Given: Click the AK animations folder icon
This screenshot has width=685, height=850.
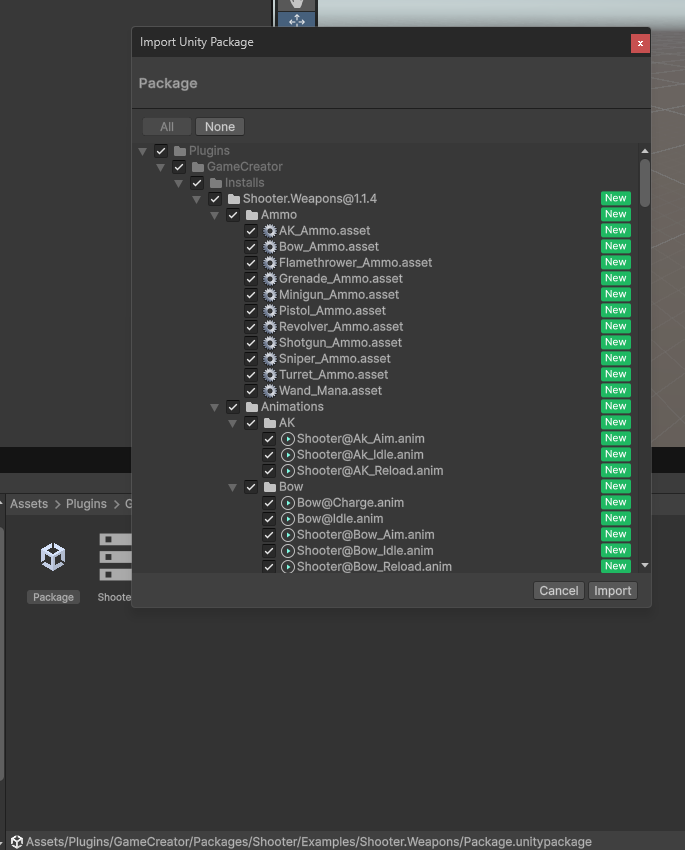Looking at the screenshot, I should tap(269, 423).
